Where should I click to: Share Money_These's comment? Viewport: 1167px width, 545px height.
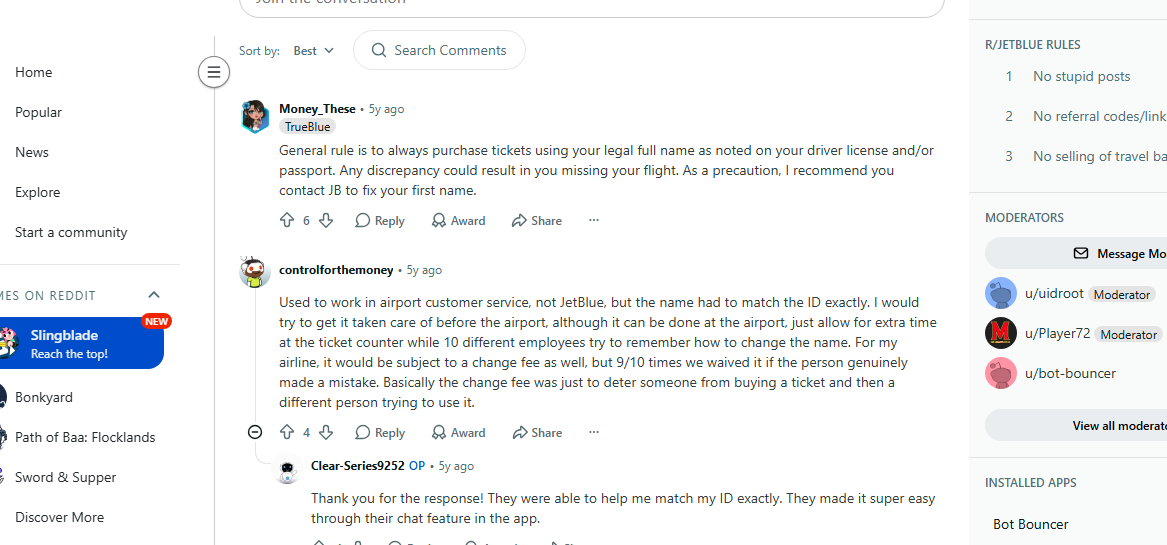click(x=537, y=220)
